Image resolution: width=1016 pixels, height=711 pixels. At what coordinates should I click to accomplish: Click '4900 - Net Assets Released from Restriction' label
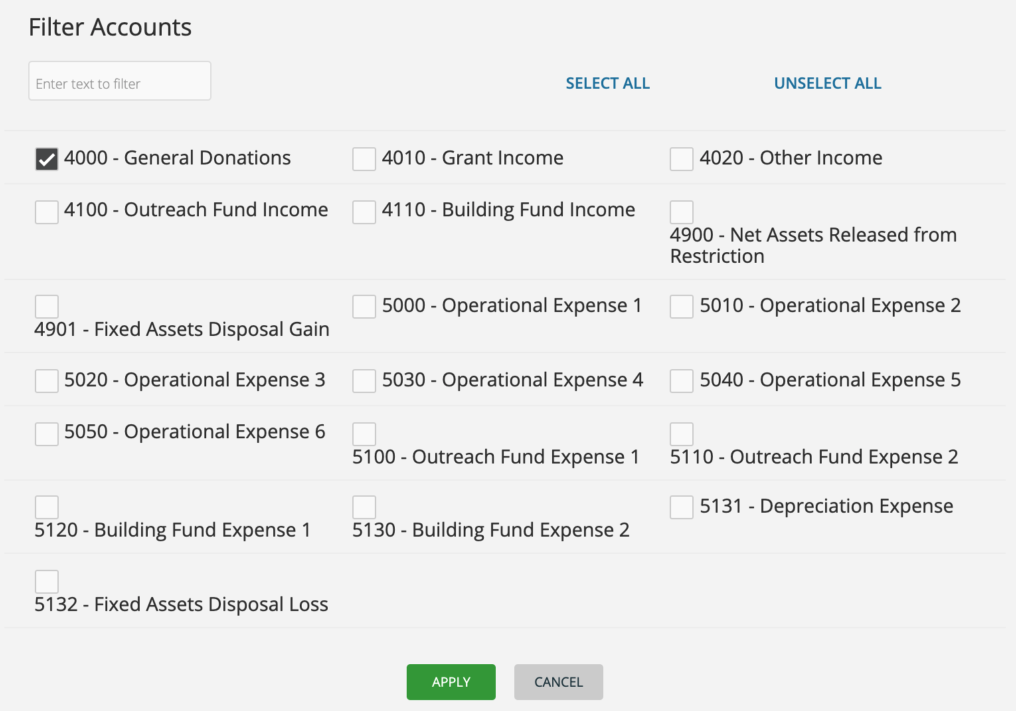[x=813, y=246]
